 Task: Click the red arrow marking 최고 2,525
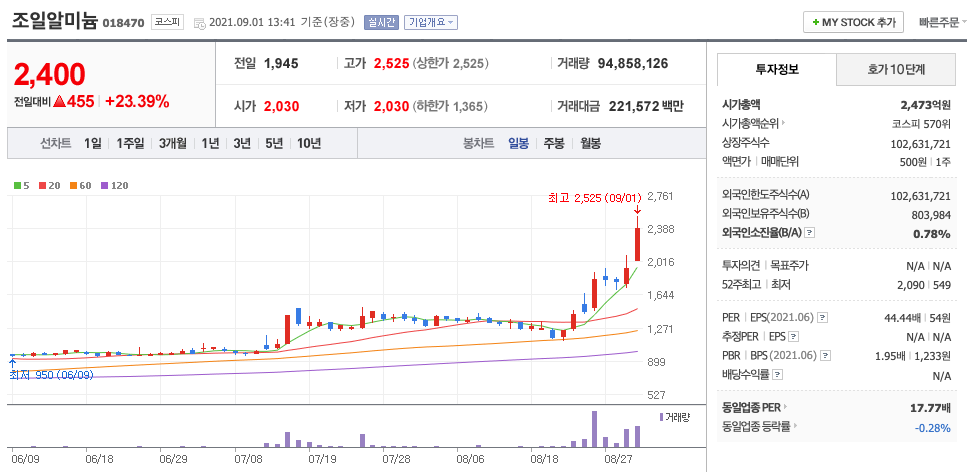637,210
